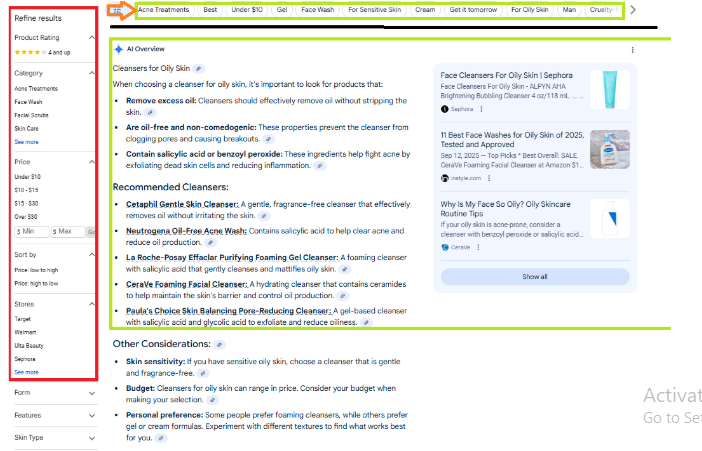Image resolution: width=702 pixels, height=451 pixels.
Task: Open Sephora face cleanser product thumbnail
Action: [610, 89]
